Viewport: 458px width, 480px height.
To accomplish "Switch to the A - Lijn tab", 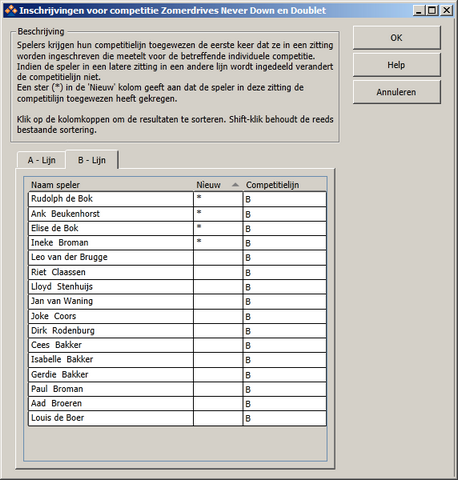I will pos(41,160).
